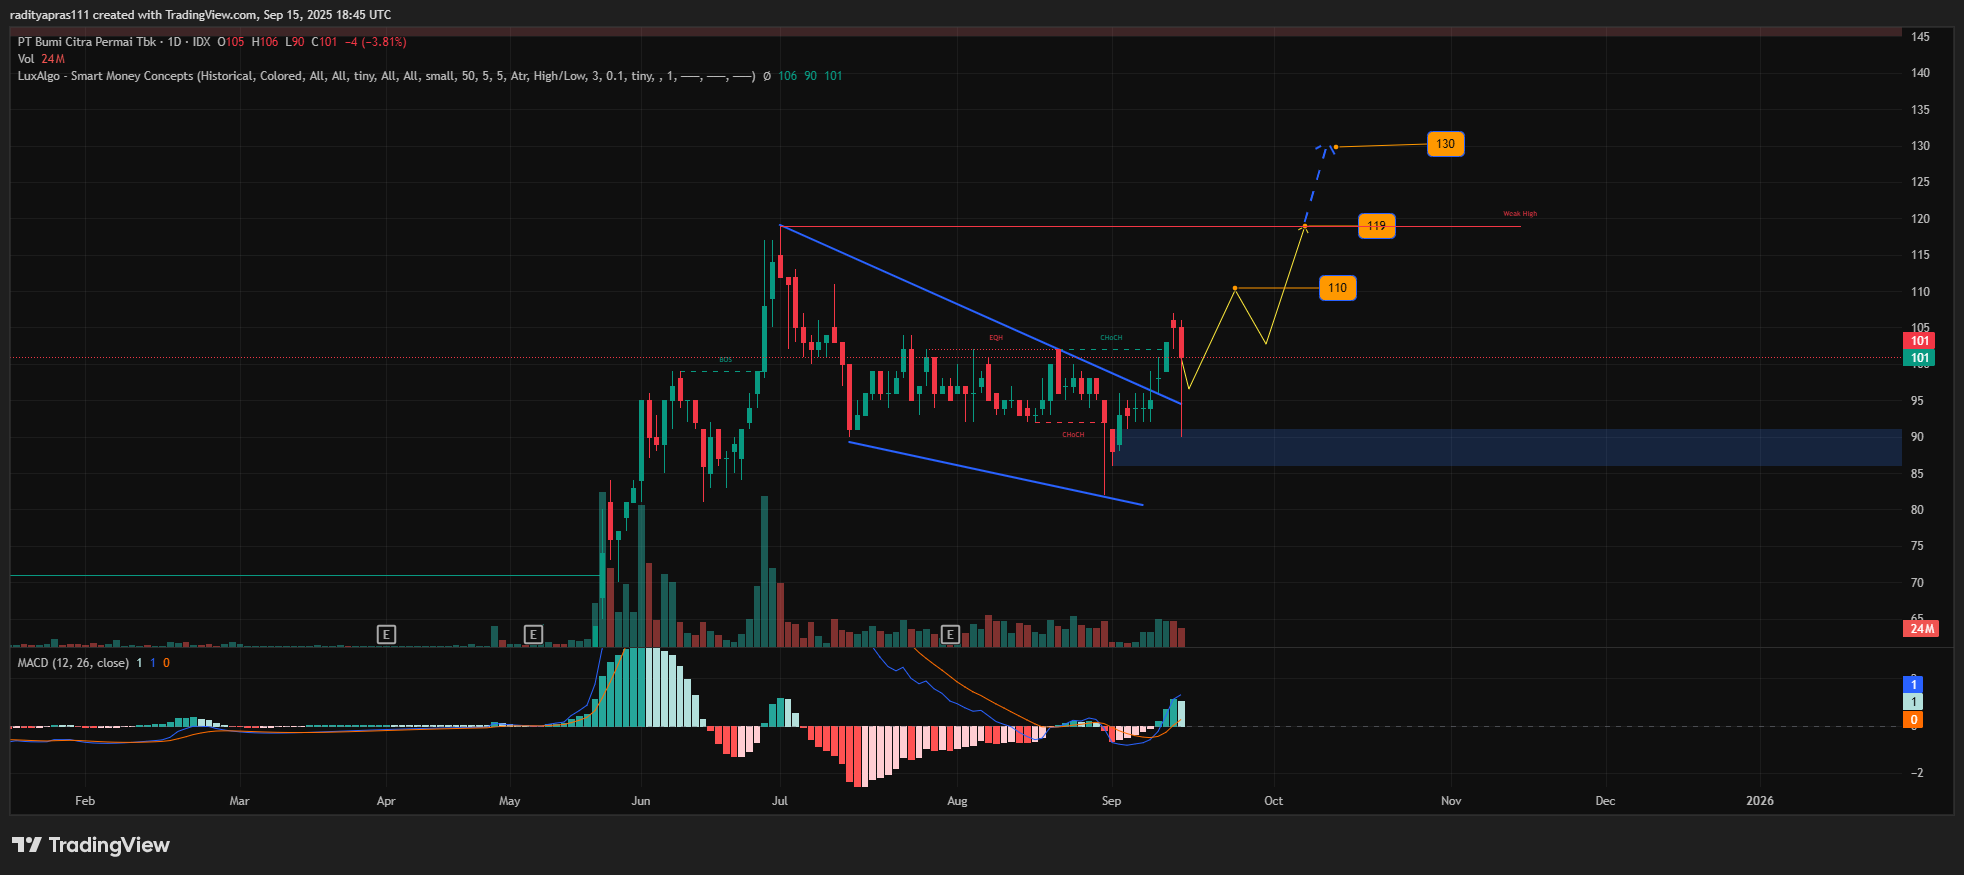Screen dimensions: 1964x875
Task: Select the MACD (12, 26, close) legend
Action: [x=73, y=663]
